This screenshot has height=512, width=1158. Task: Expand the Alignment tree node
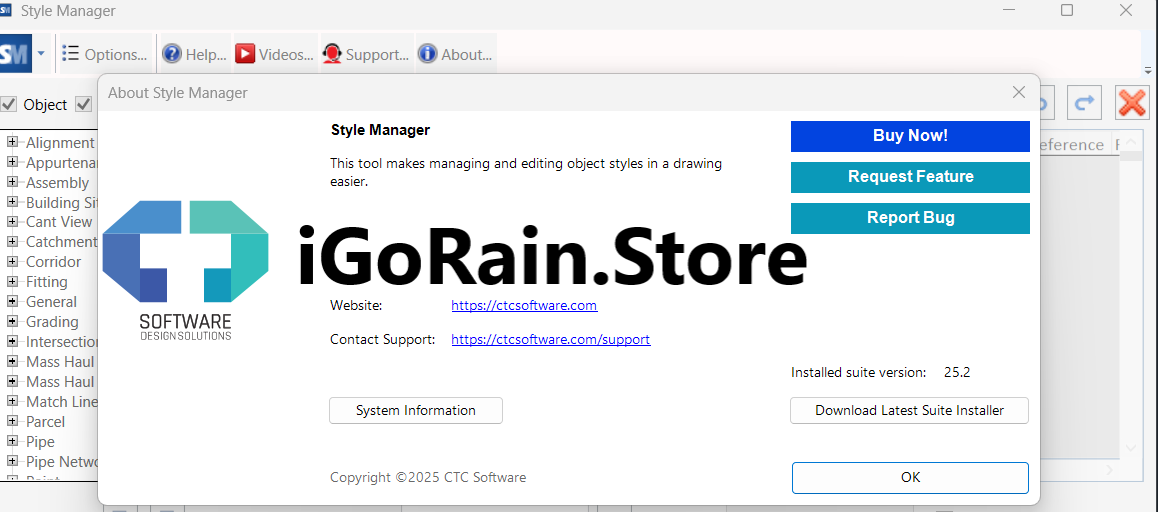click(13, 142)
